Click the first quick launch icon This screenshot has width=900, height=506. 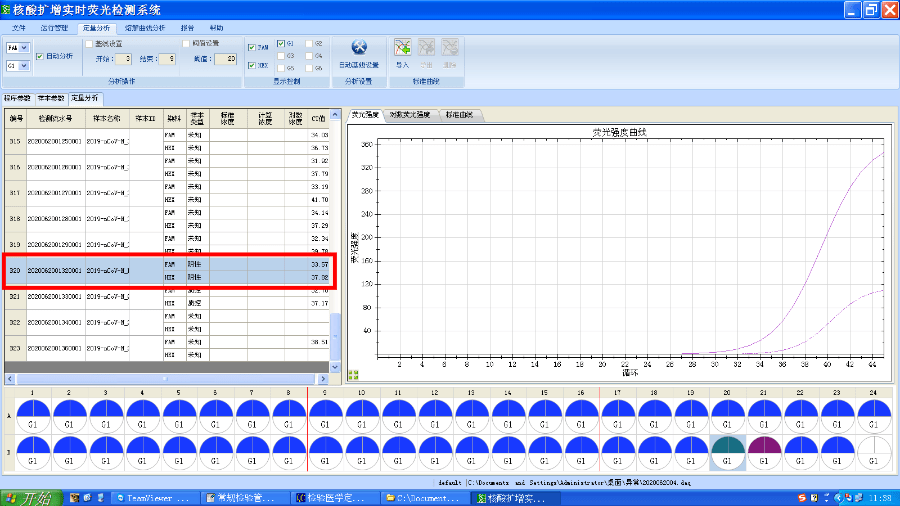(x=74, y=498)
